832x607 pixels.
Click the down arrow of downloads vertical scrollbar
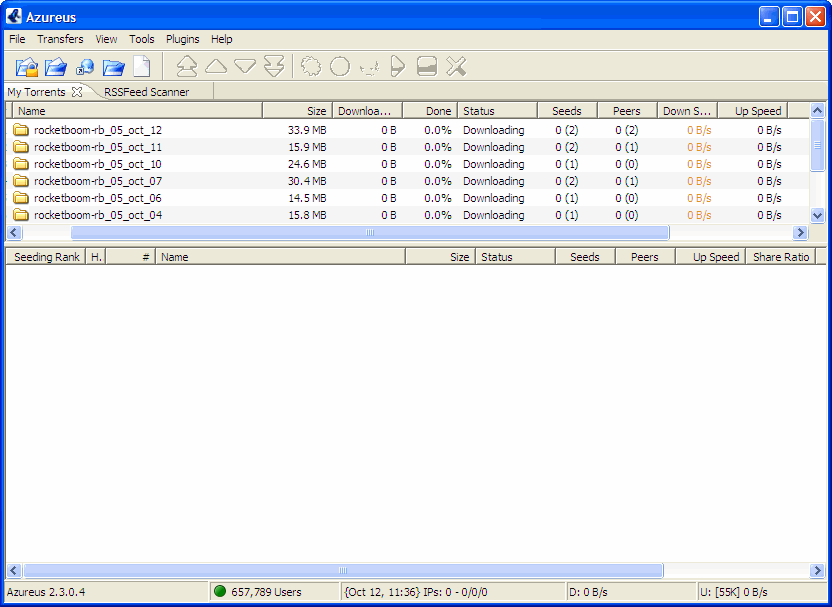click(x=817, y=215)
